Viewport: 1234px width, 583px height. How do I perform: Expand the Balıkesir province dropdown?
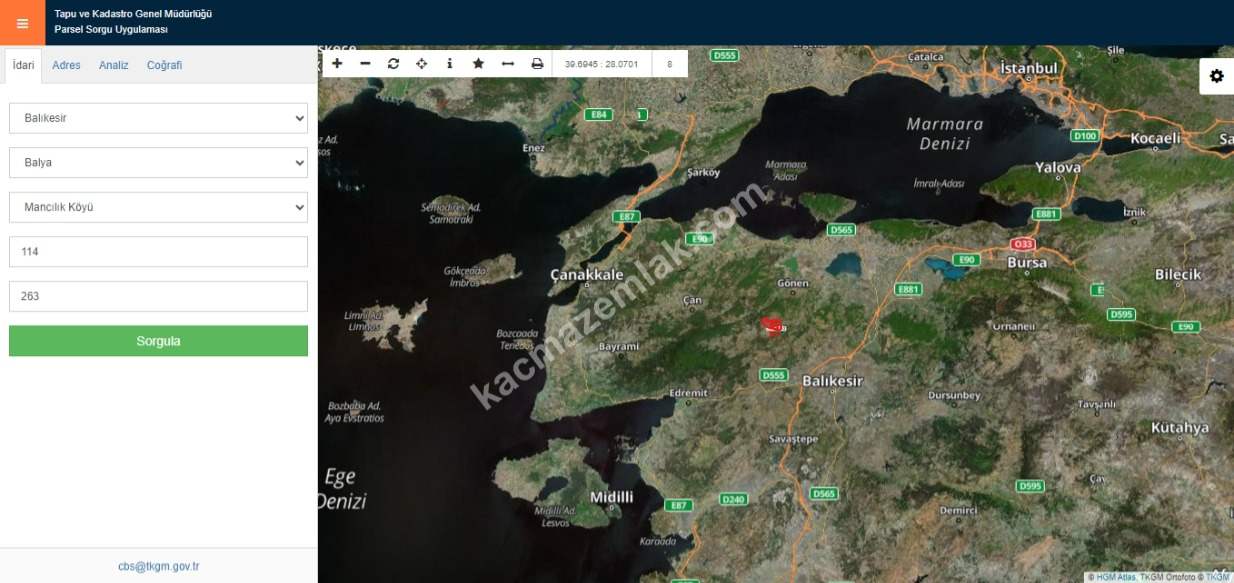tap(158, 118)
